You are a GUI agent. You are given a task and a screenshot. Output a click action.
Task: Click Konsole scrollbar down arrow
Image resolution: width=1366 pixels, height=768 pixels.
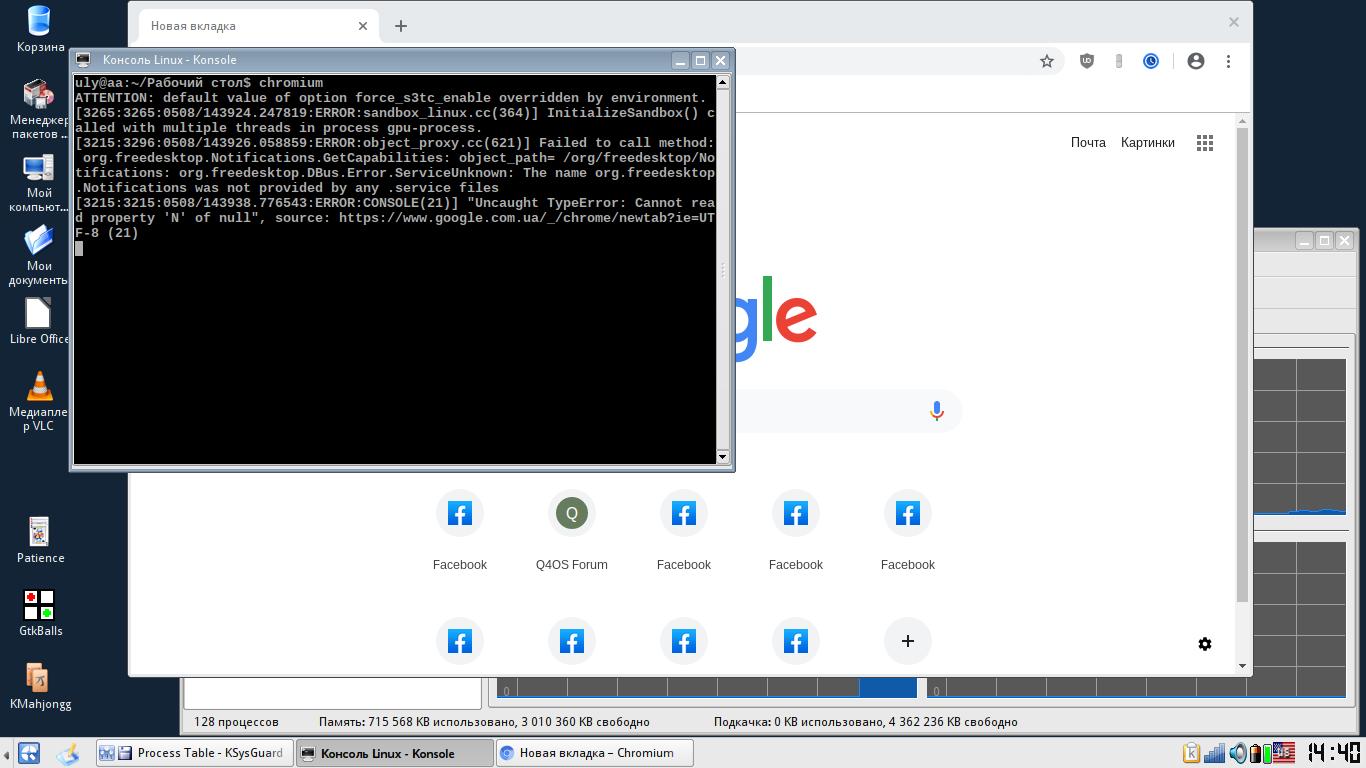[x=723, y=457]
